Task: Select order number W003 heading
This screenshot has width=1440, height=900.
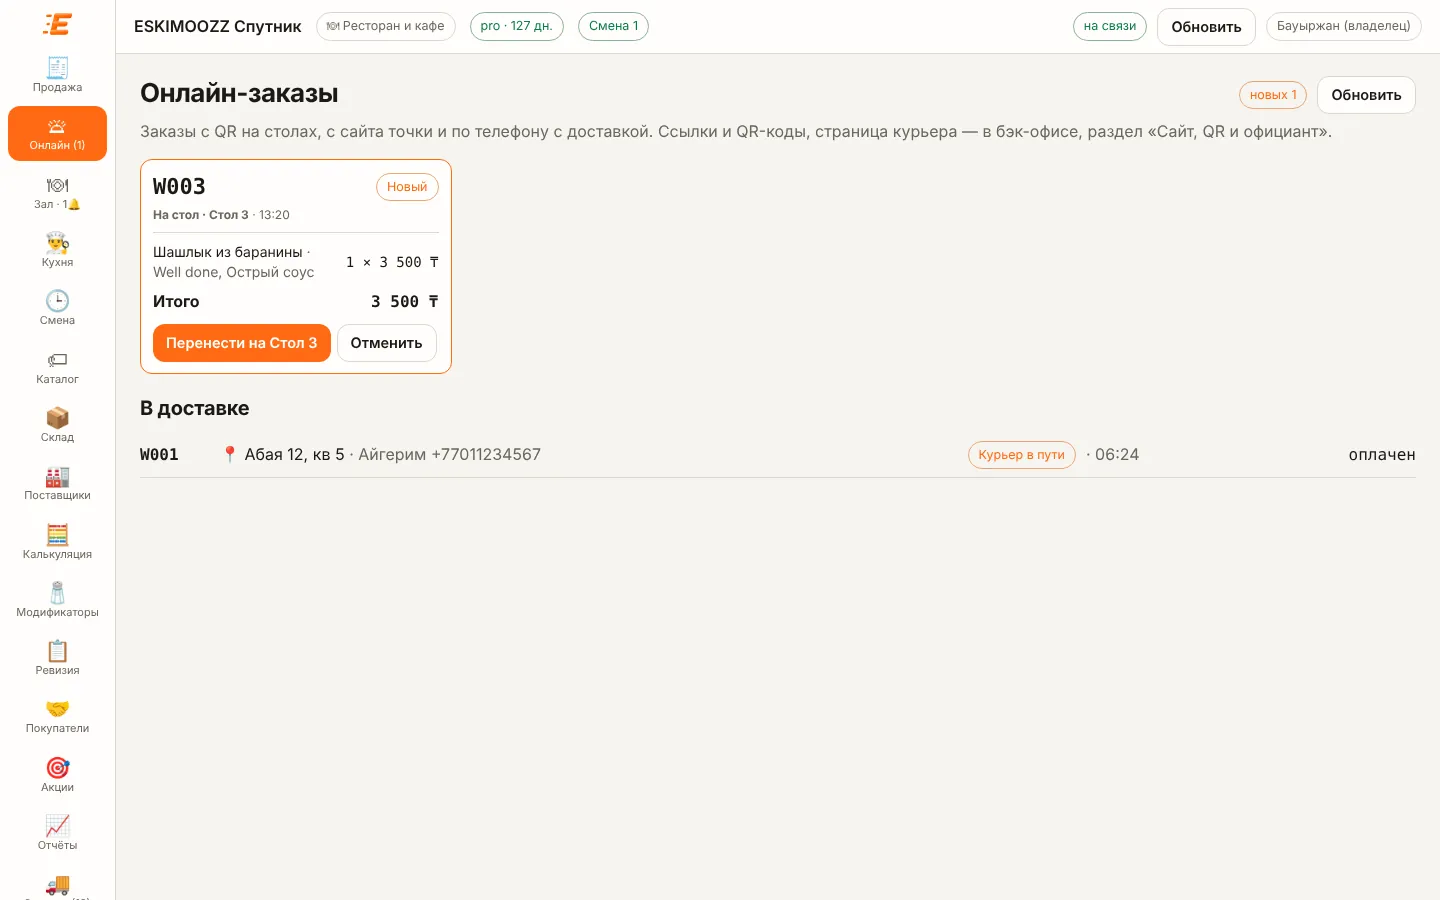Action: [x=179, y=187]
